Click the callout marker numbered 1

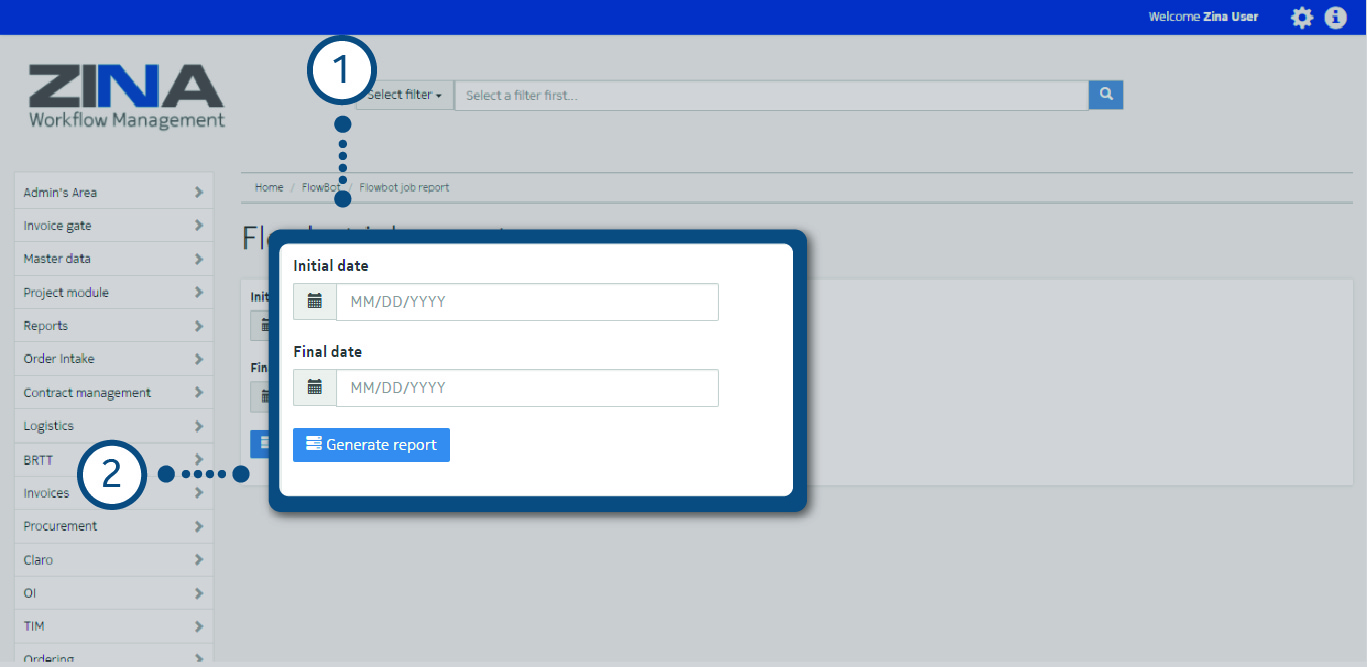pos(342,72)
